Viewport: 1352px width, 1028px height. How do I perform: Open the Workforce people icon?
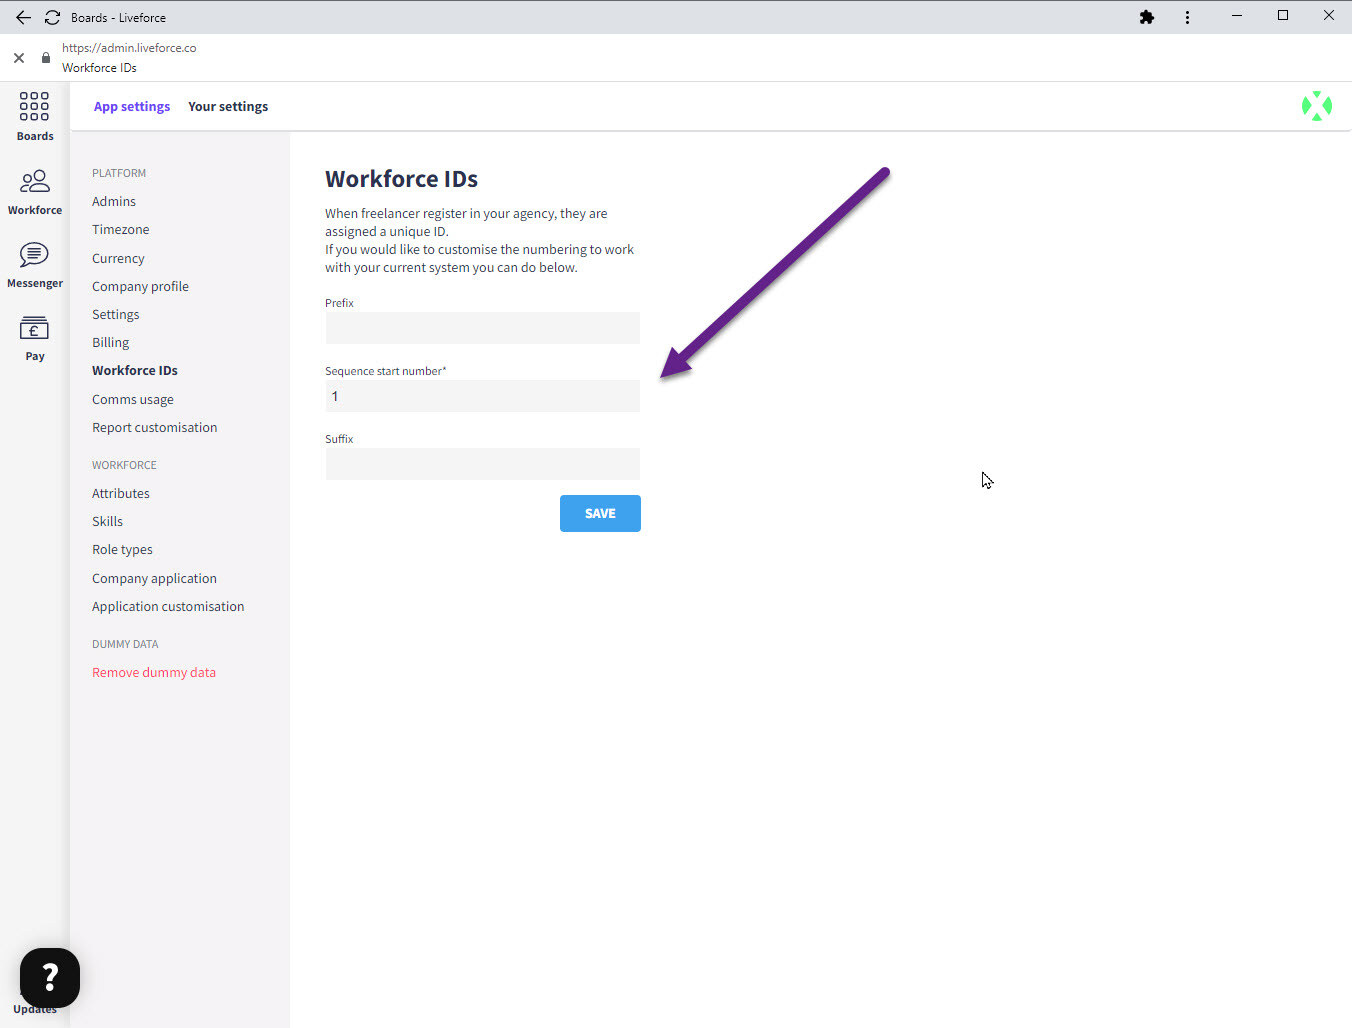tap(34, 182)
